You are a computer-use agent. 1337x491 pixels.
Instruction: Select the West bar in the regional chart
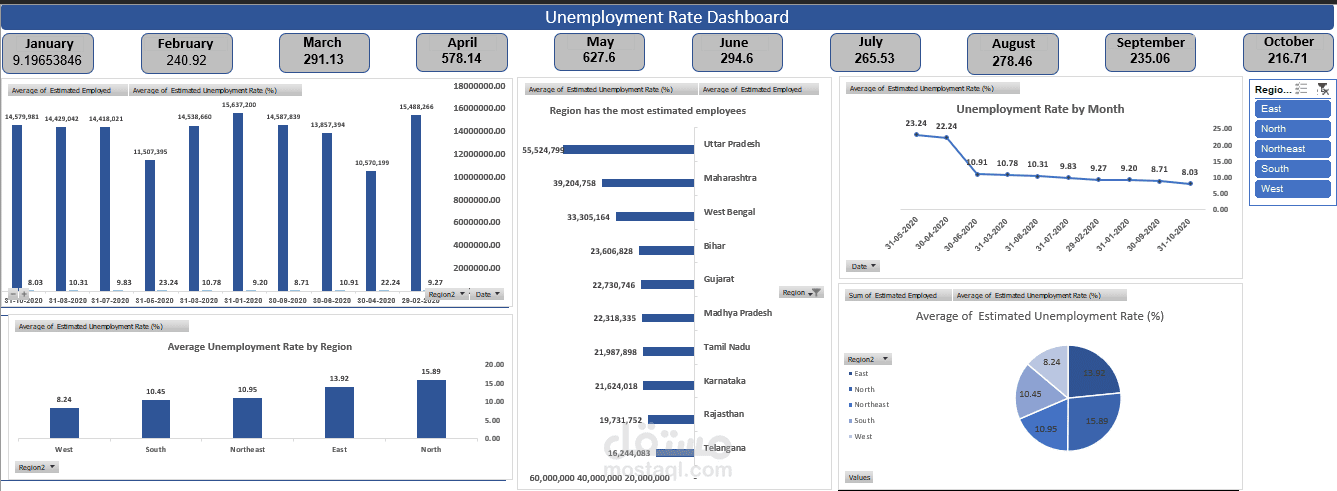(x=64, y=423)
